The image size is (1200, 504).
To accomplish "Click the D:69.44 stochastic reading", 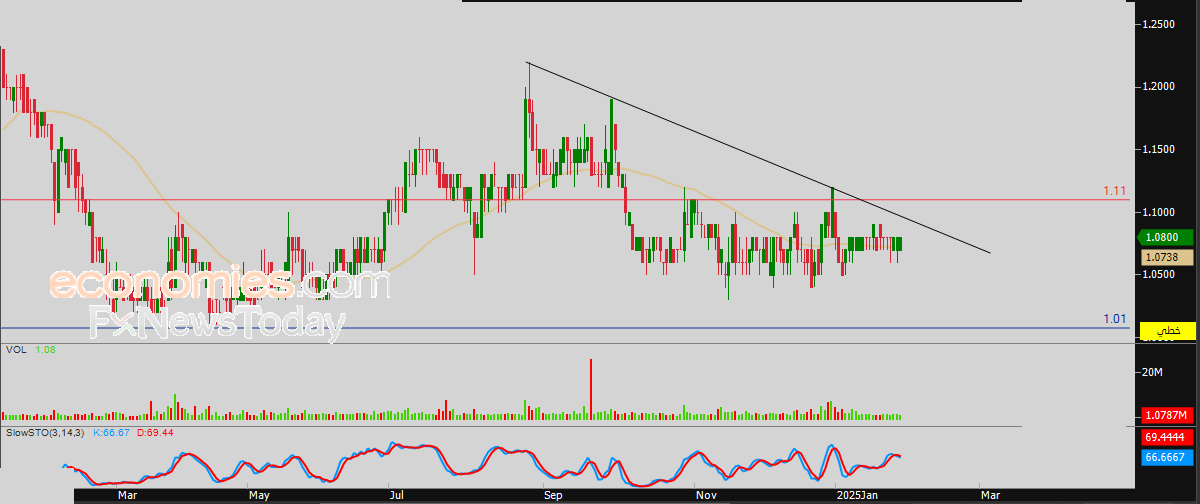I will [155, 432].
